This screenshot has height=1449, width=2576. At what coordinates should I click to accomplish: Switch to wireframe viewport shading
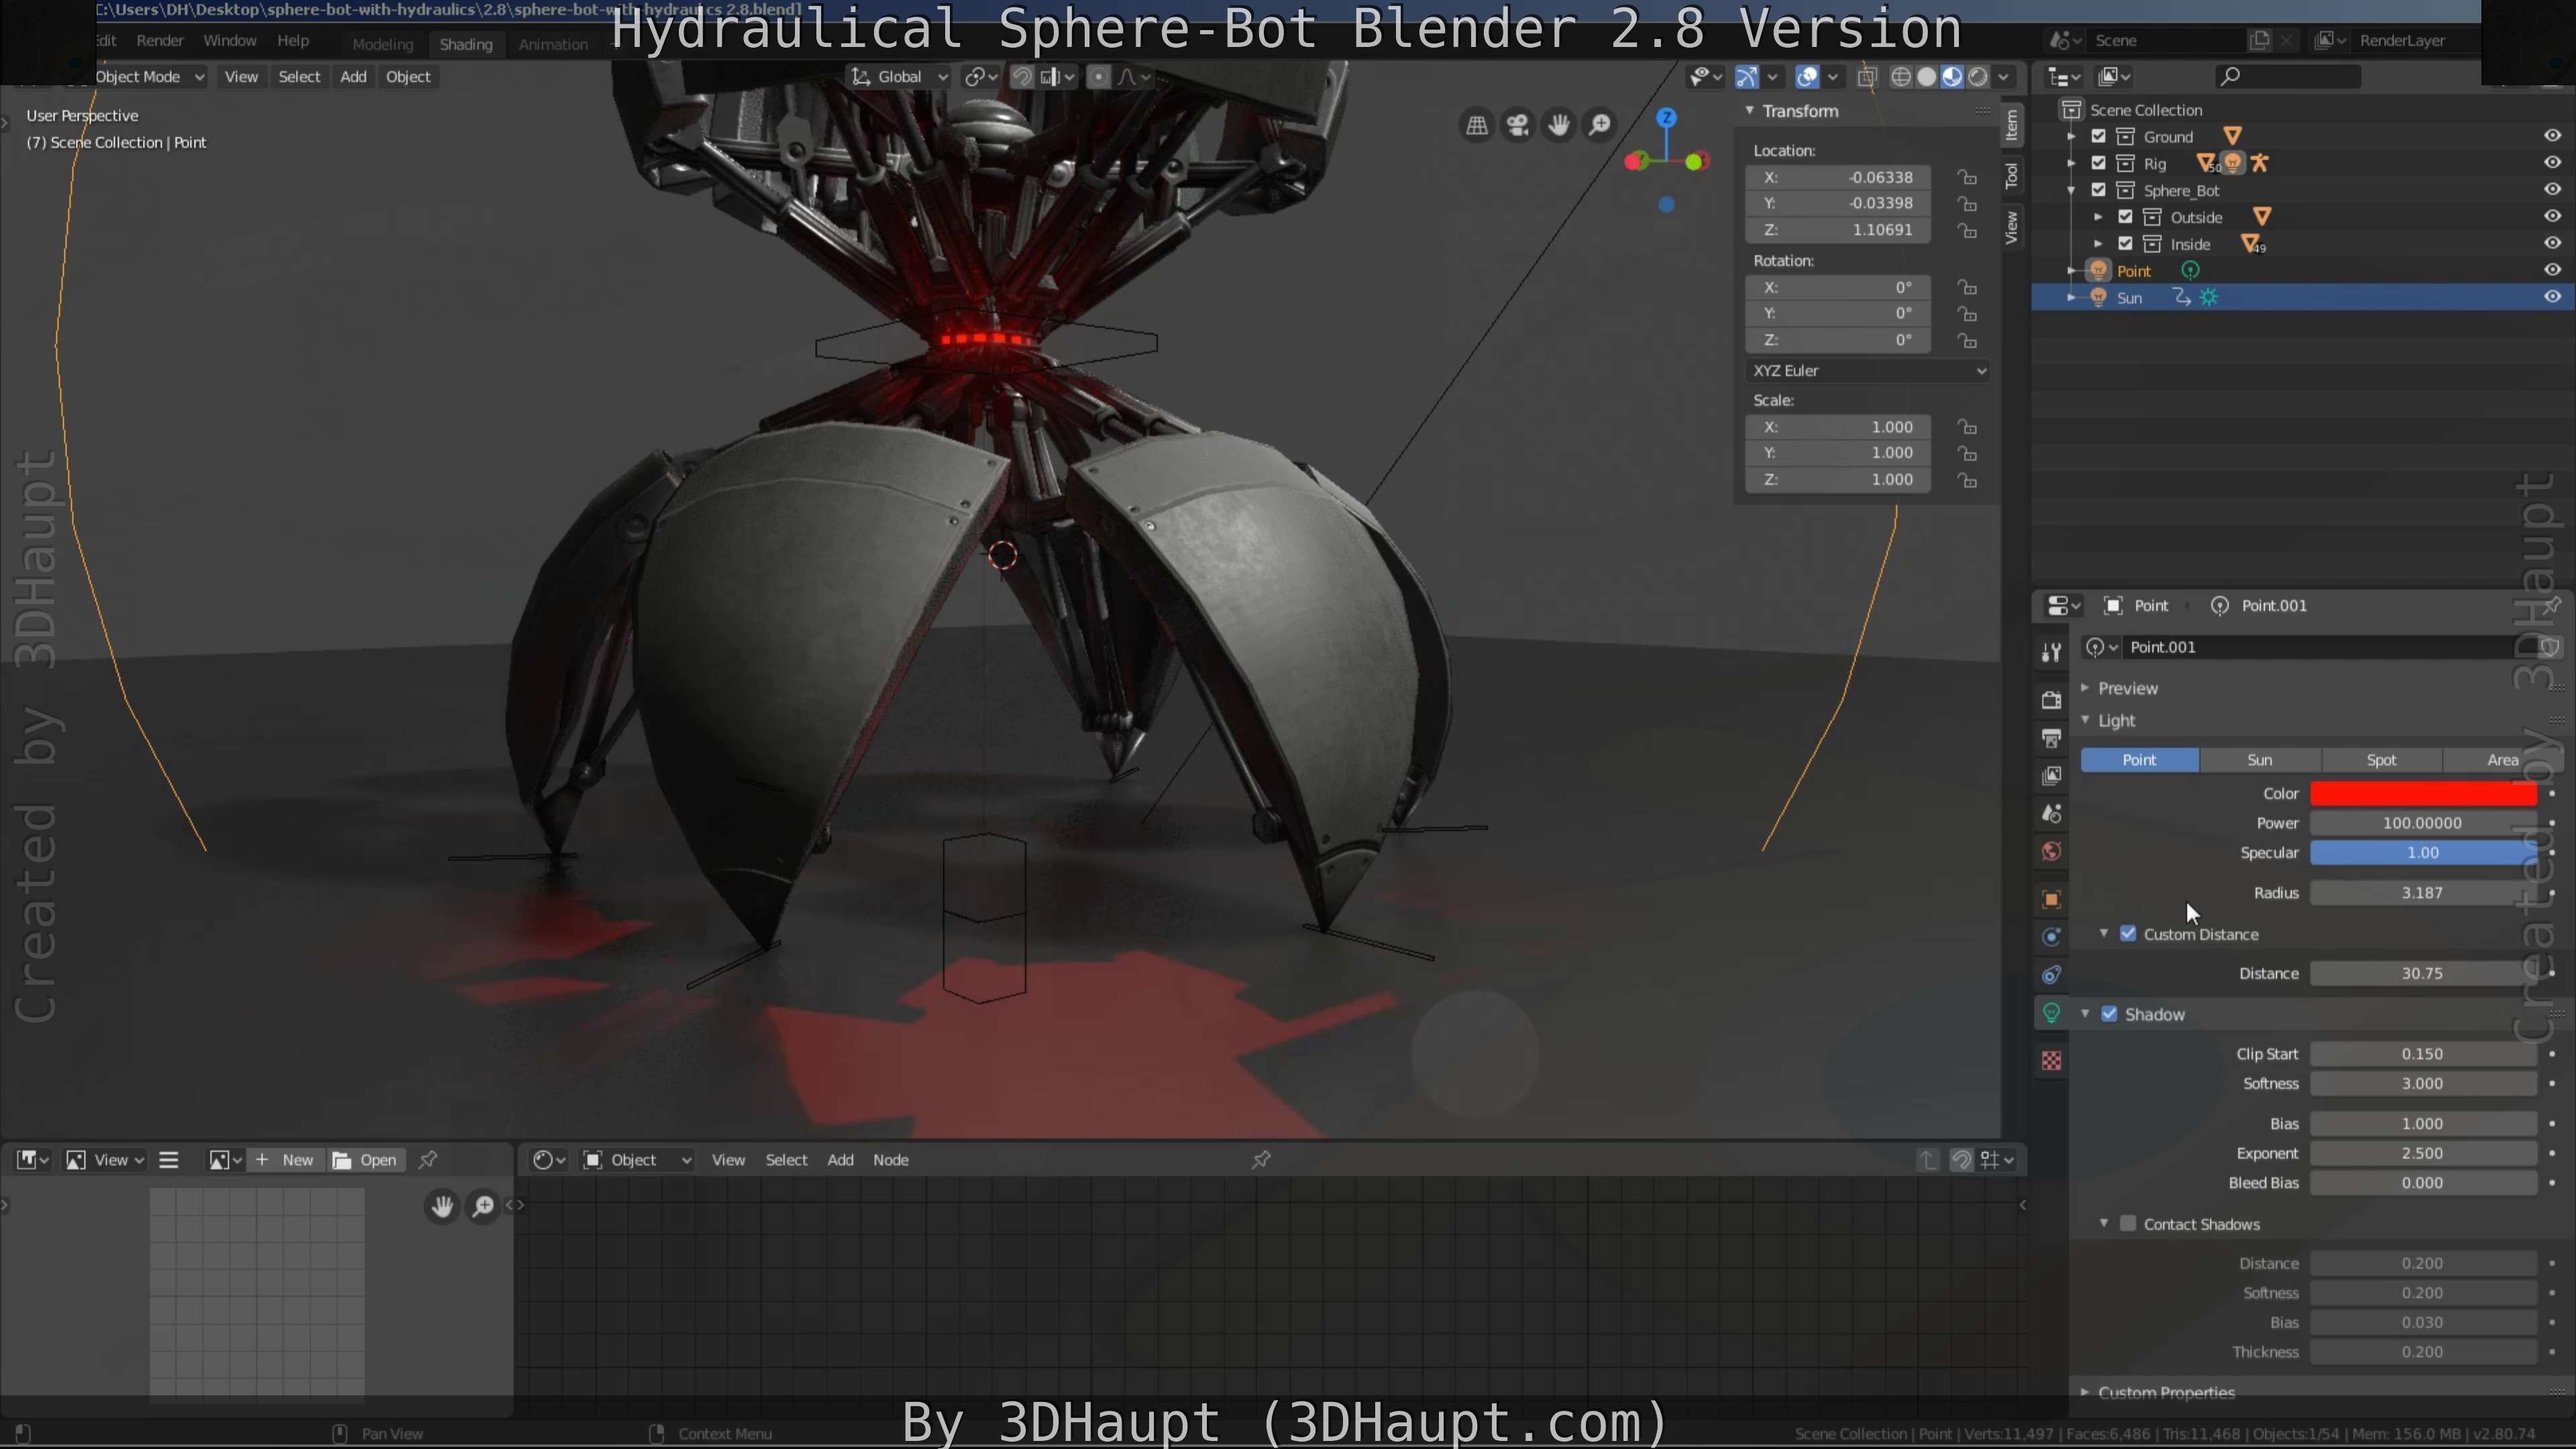[x=1901, y=77]
